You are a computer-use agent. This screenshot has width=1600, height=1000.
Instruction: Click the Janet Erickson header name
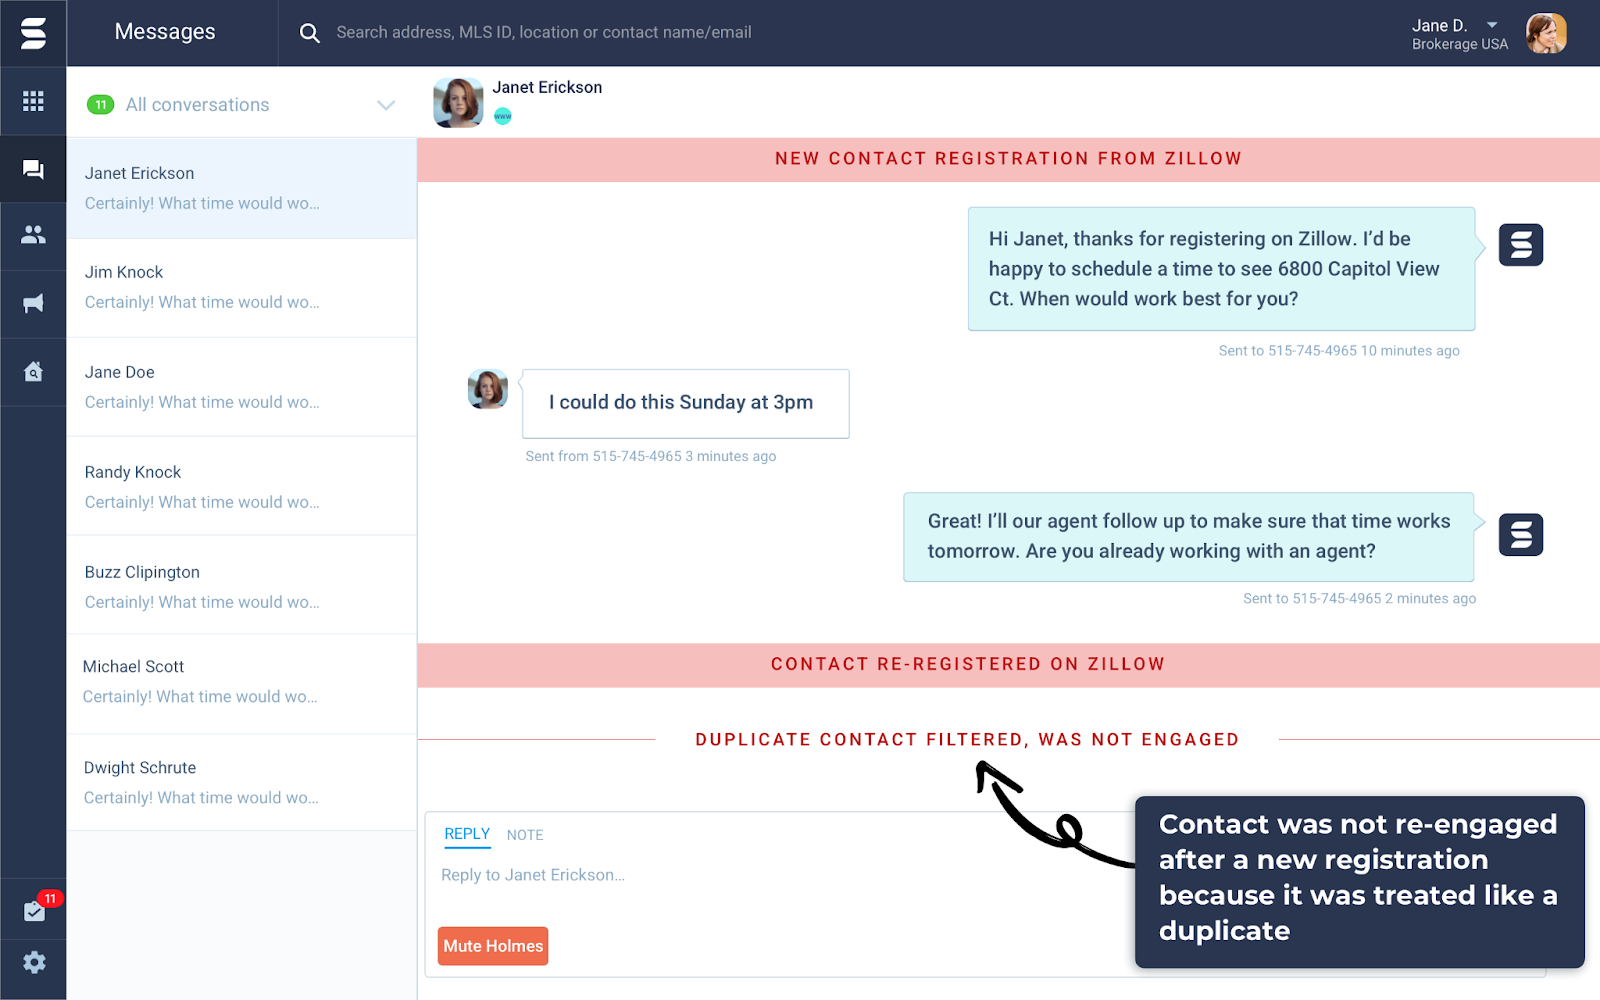tap(547, 87)
